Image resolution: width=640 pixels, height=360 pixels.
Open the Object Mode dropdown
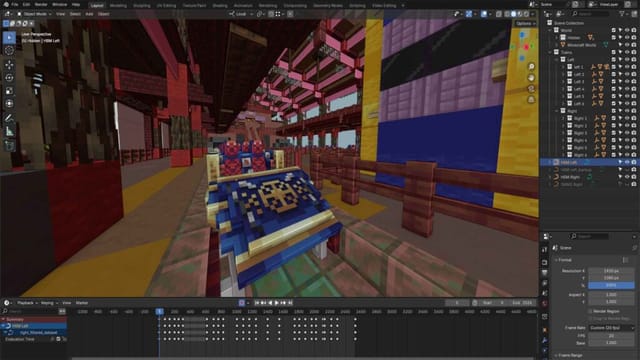tap(35, 14)
